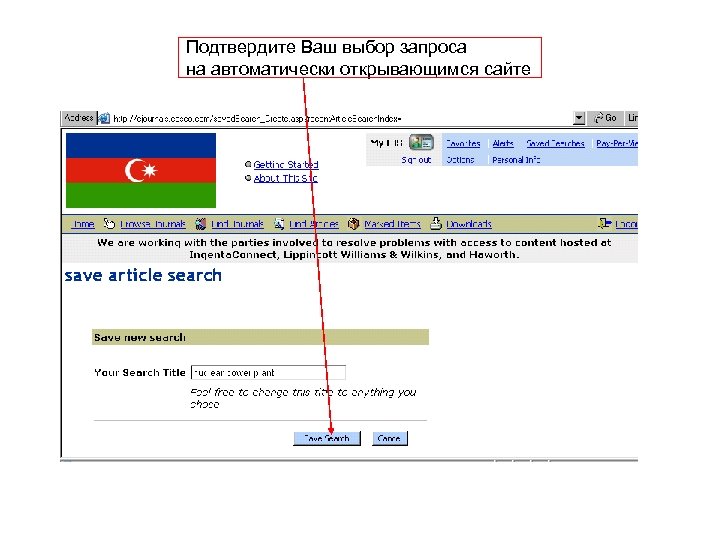Open Find Articles menu item
The height and width of the screenshot is (540, 720).
(314, 224)
